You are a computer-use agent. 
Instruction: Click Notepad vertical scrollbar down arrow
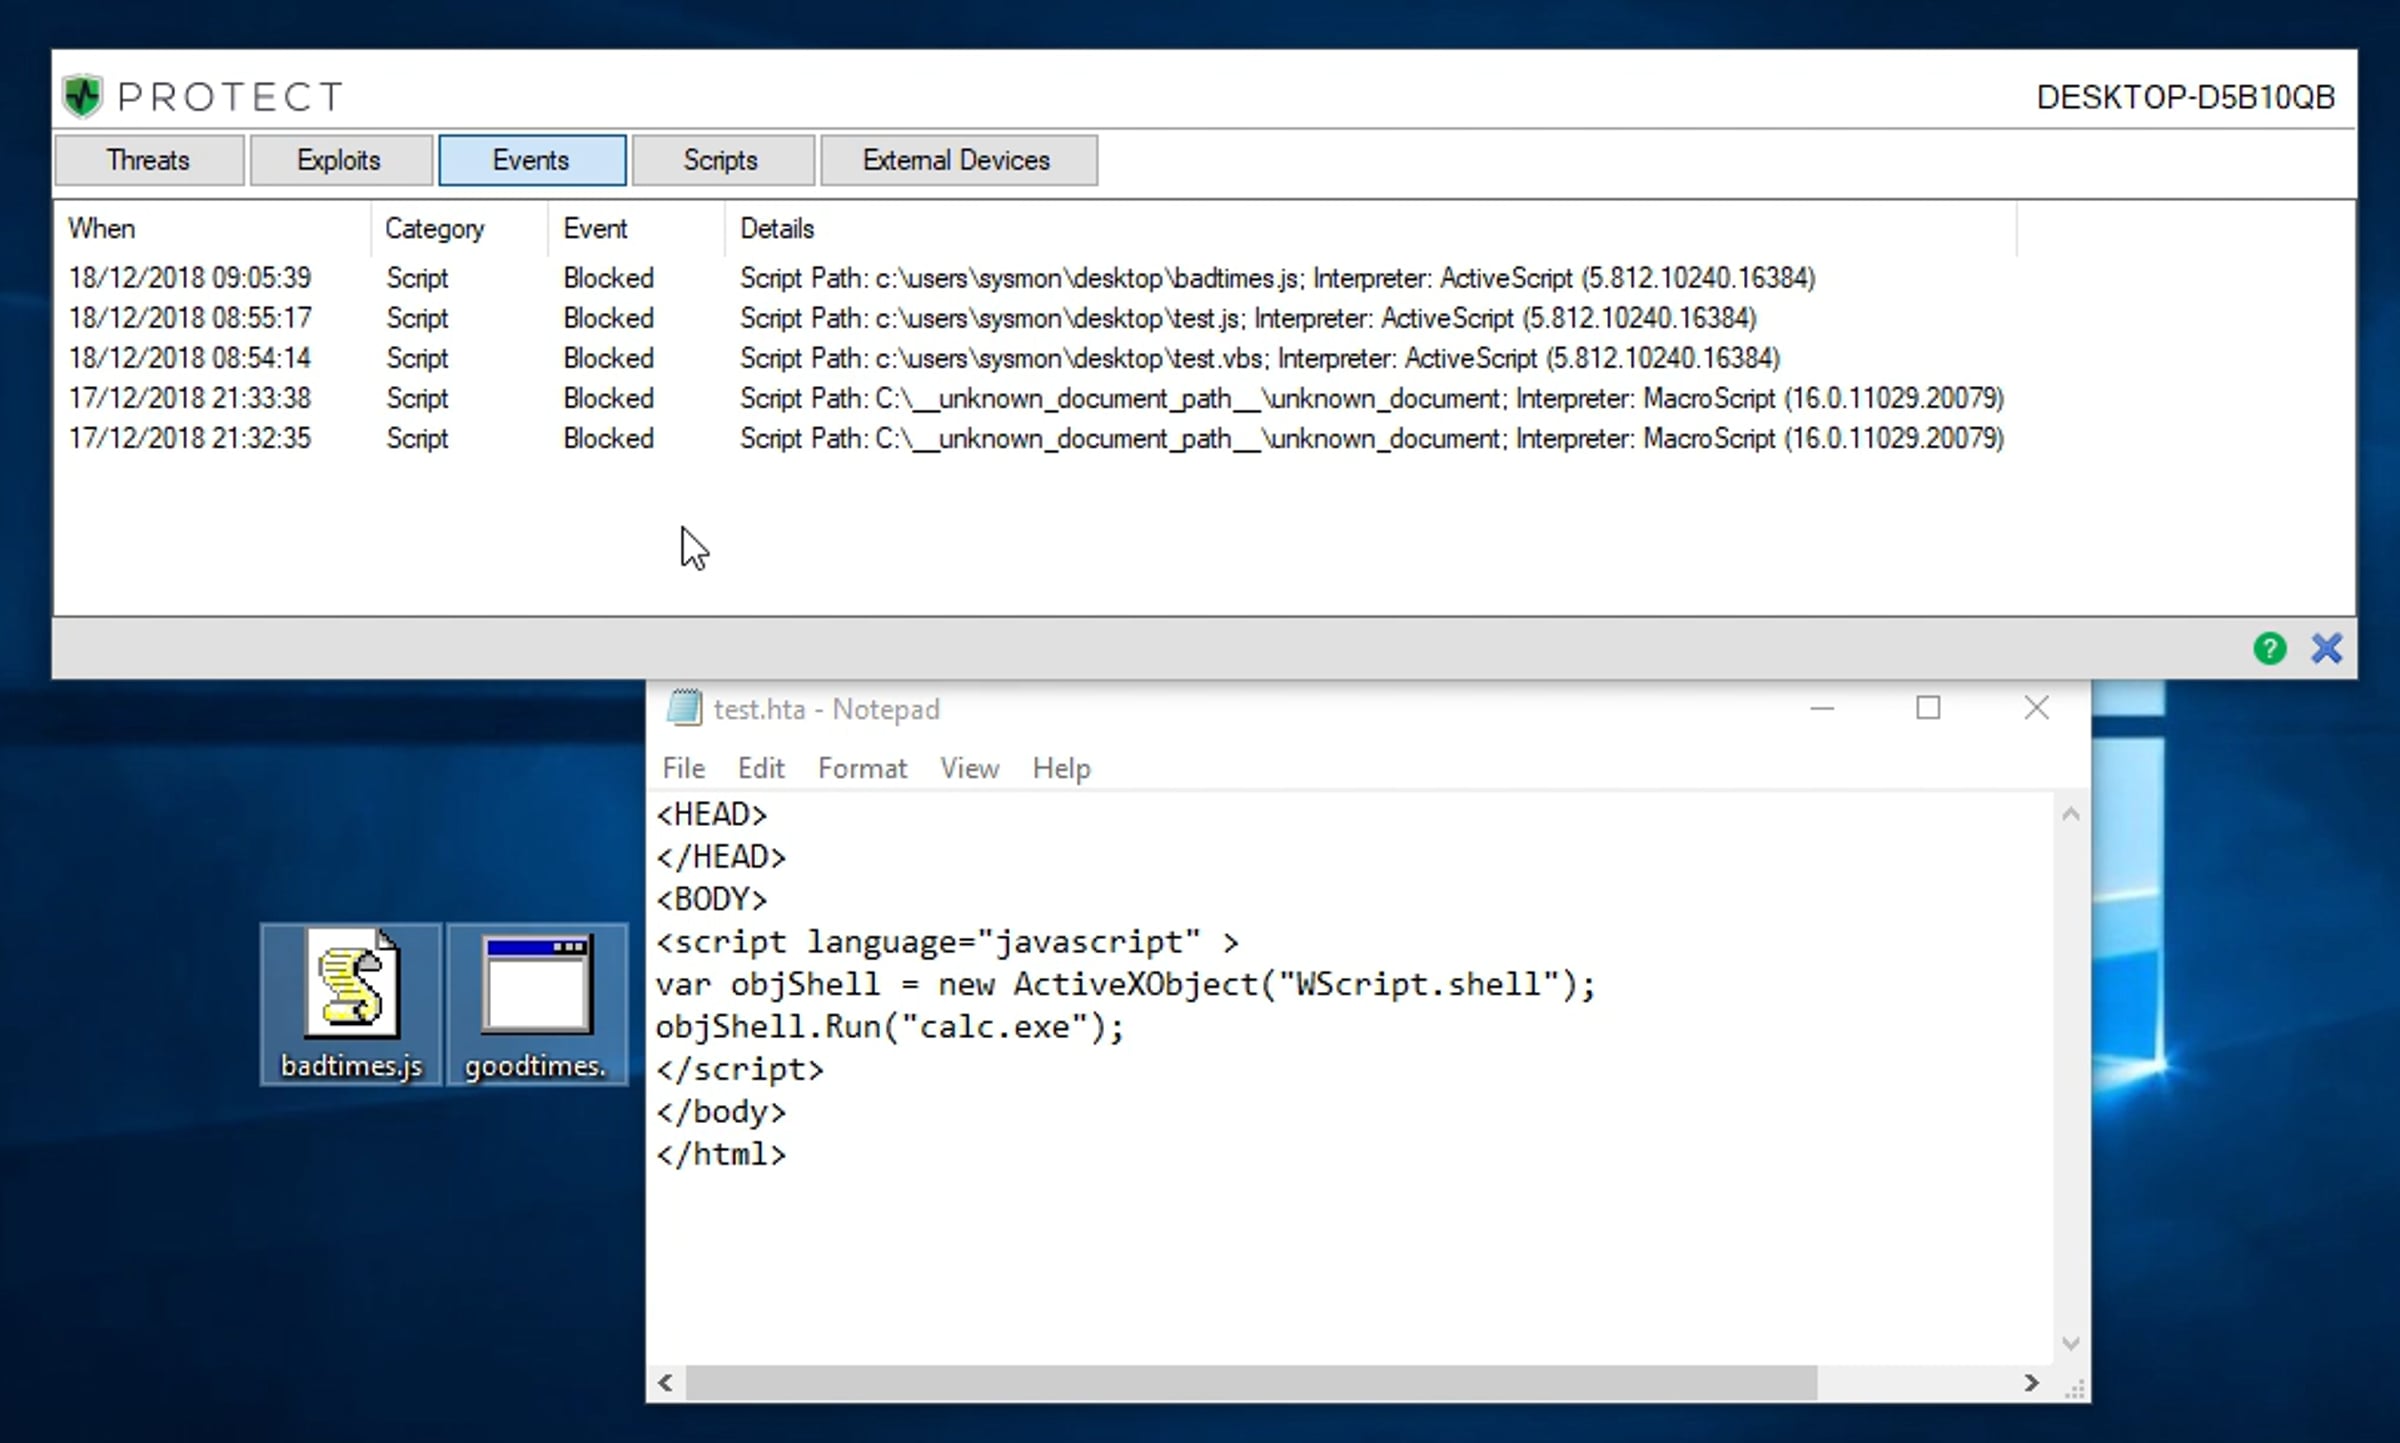[2071, 1343]
